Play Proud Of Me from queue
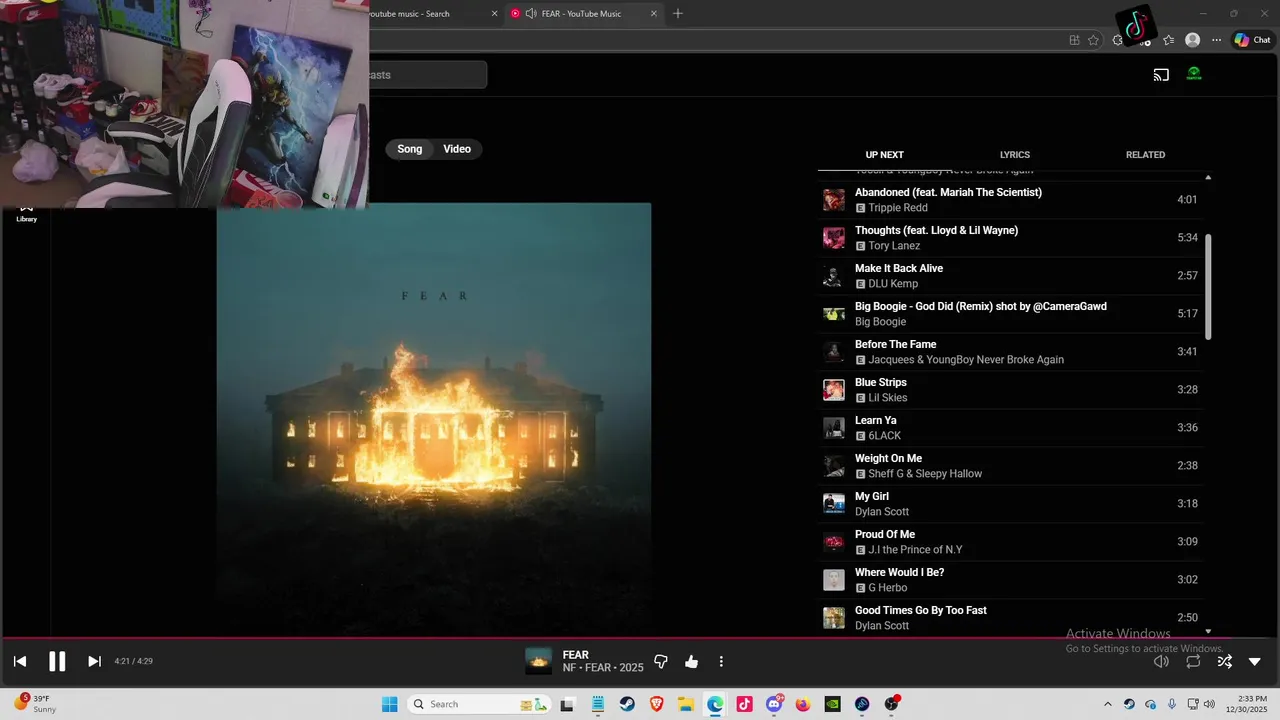 tap(1010, 542)
